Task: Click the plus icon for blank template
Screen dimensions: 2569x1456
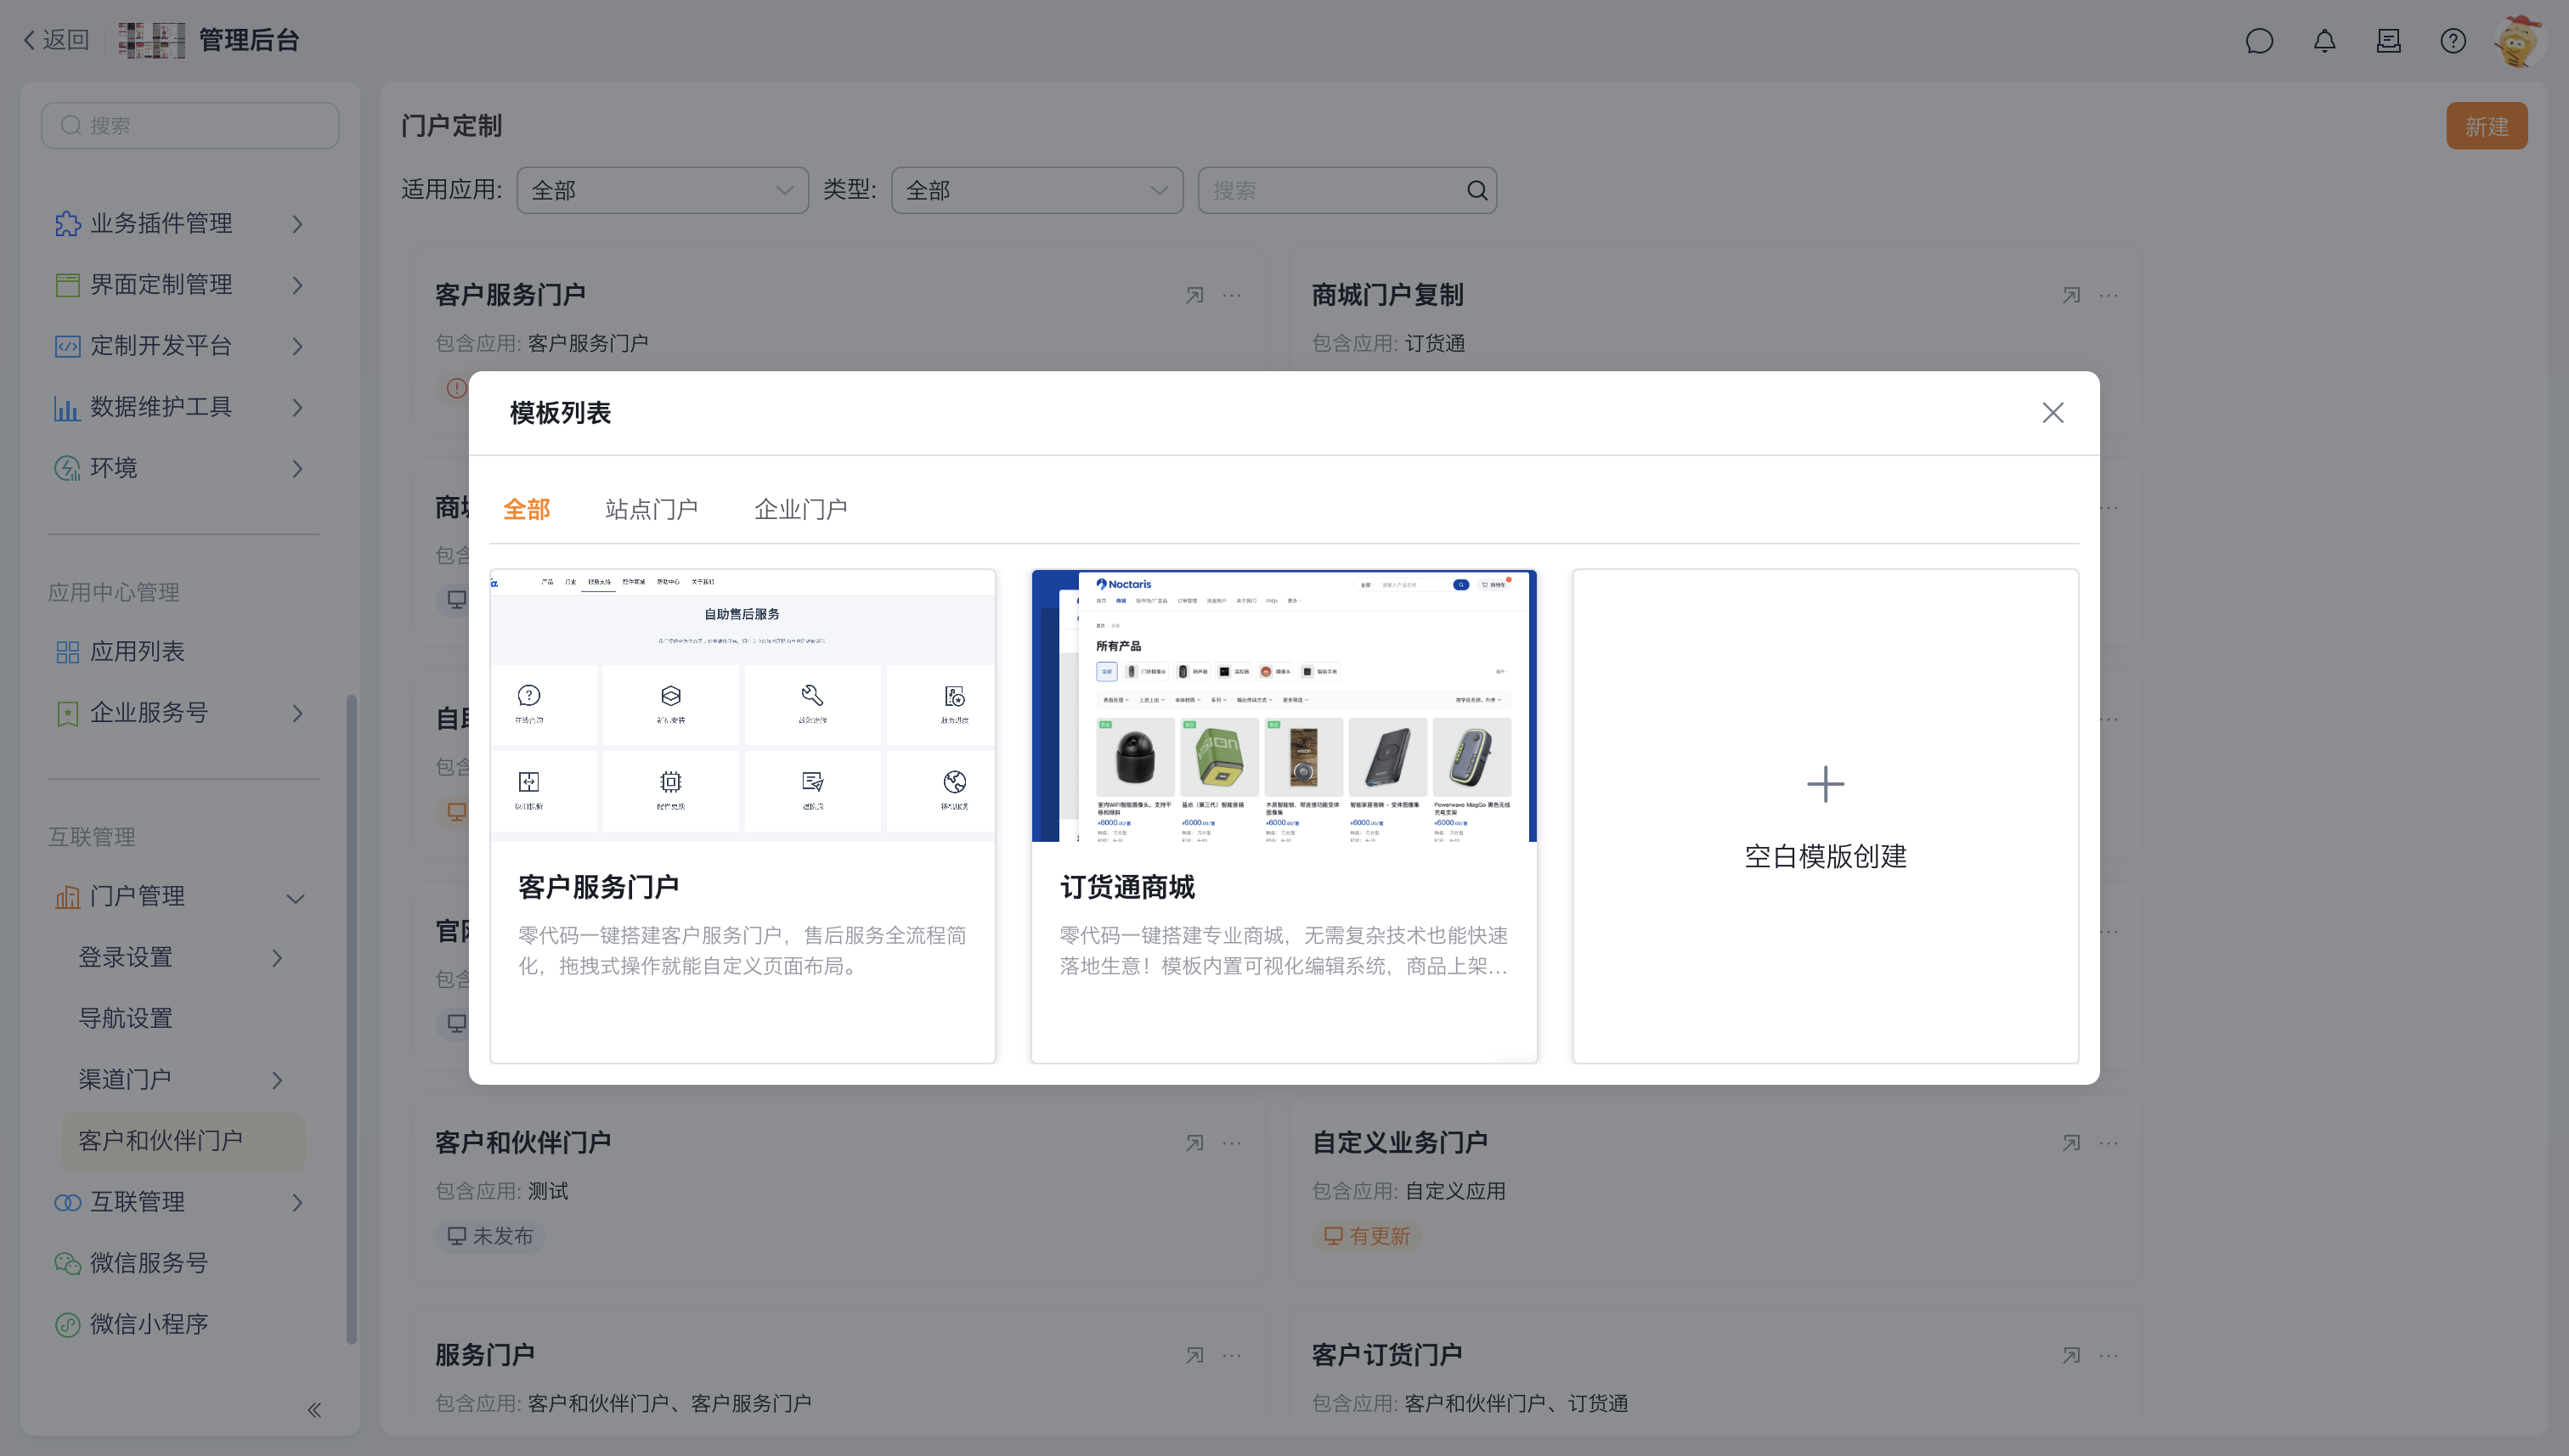Action: click(1825, 784)
